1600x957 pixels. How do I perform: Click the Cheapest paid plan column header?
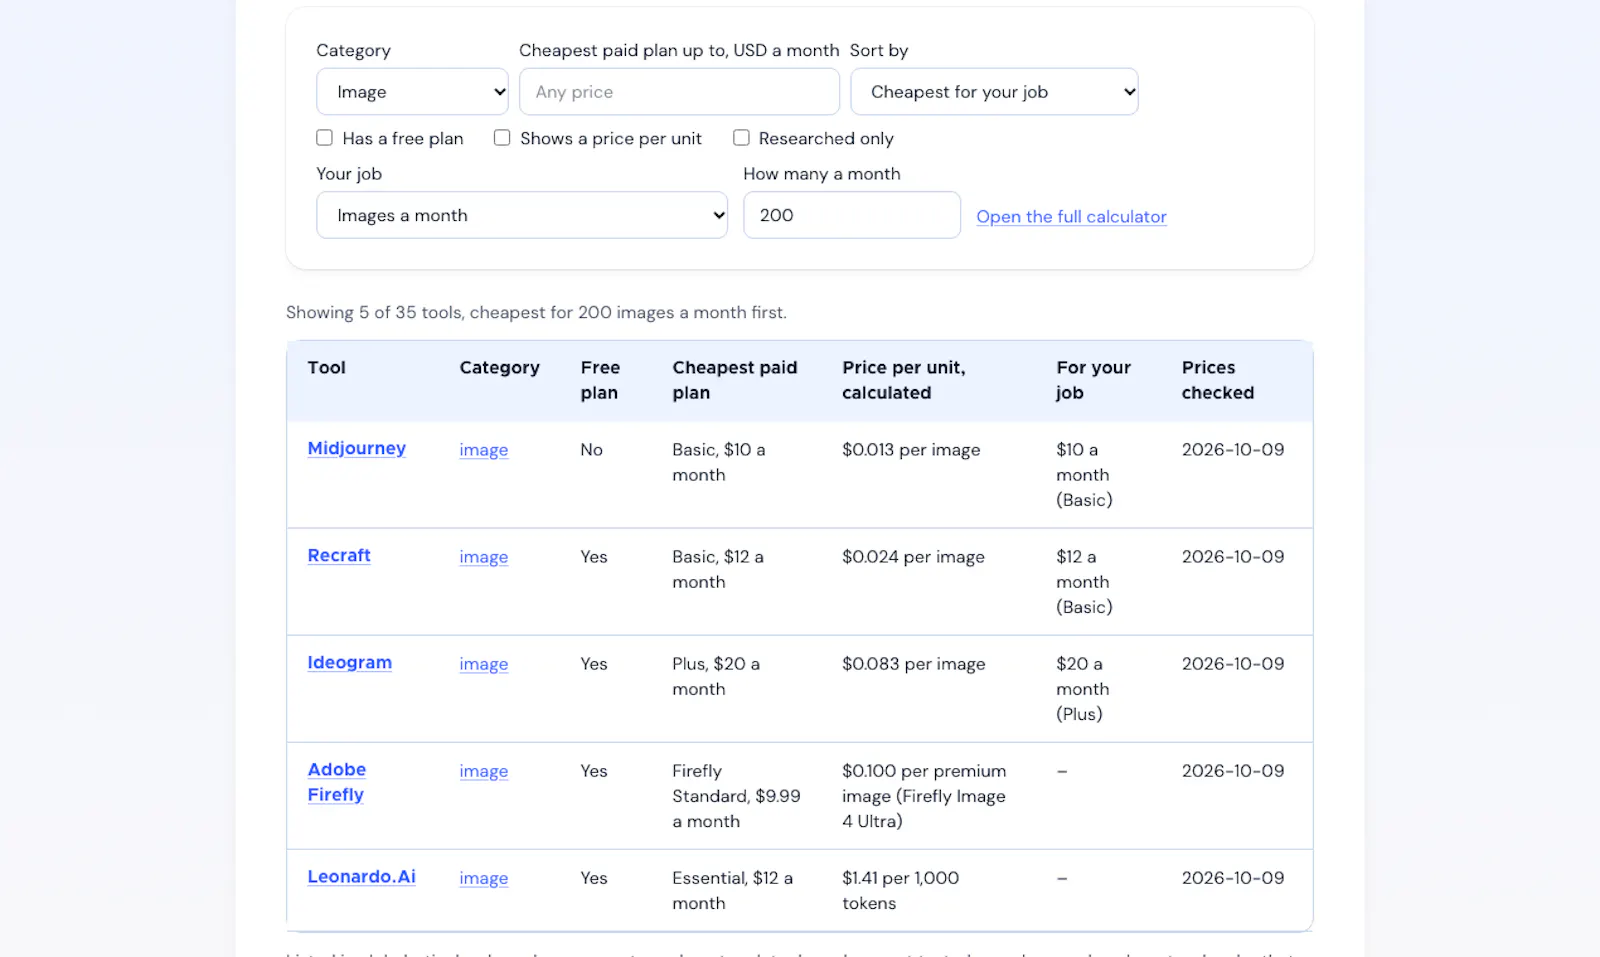(735, 380)
